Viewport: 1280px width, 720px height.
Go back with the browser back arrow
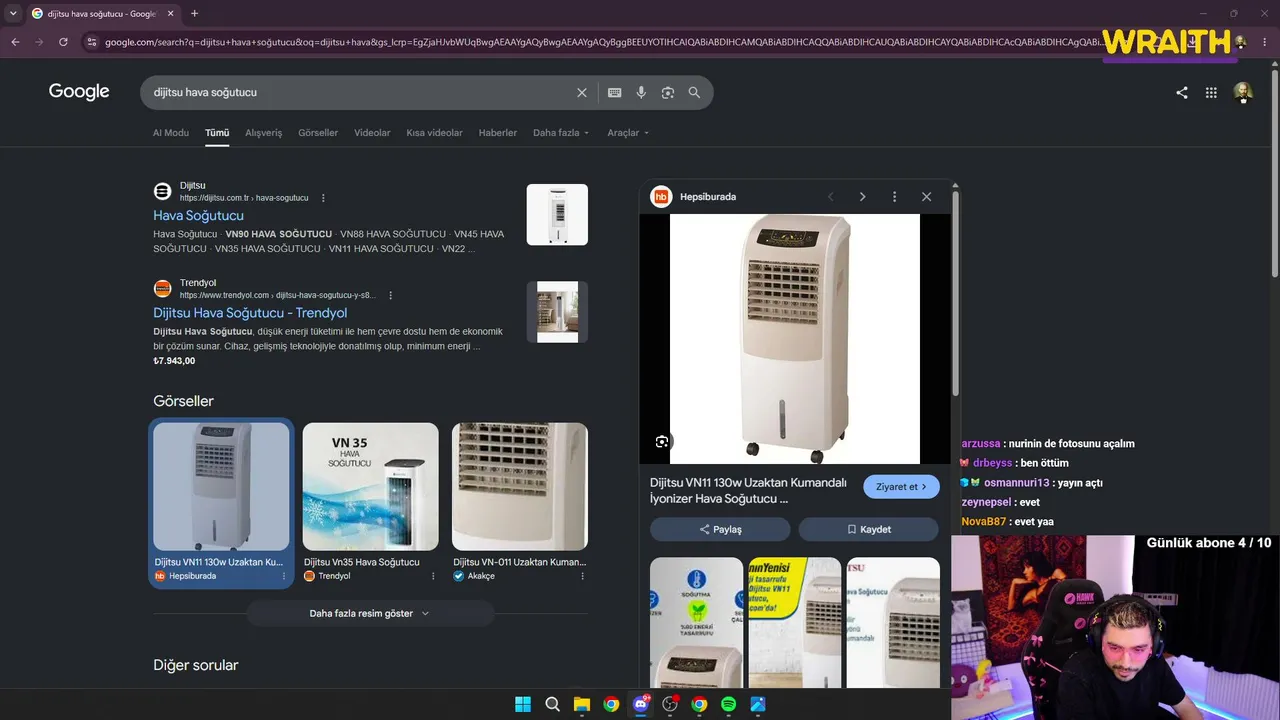point(15,42)
